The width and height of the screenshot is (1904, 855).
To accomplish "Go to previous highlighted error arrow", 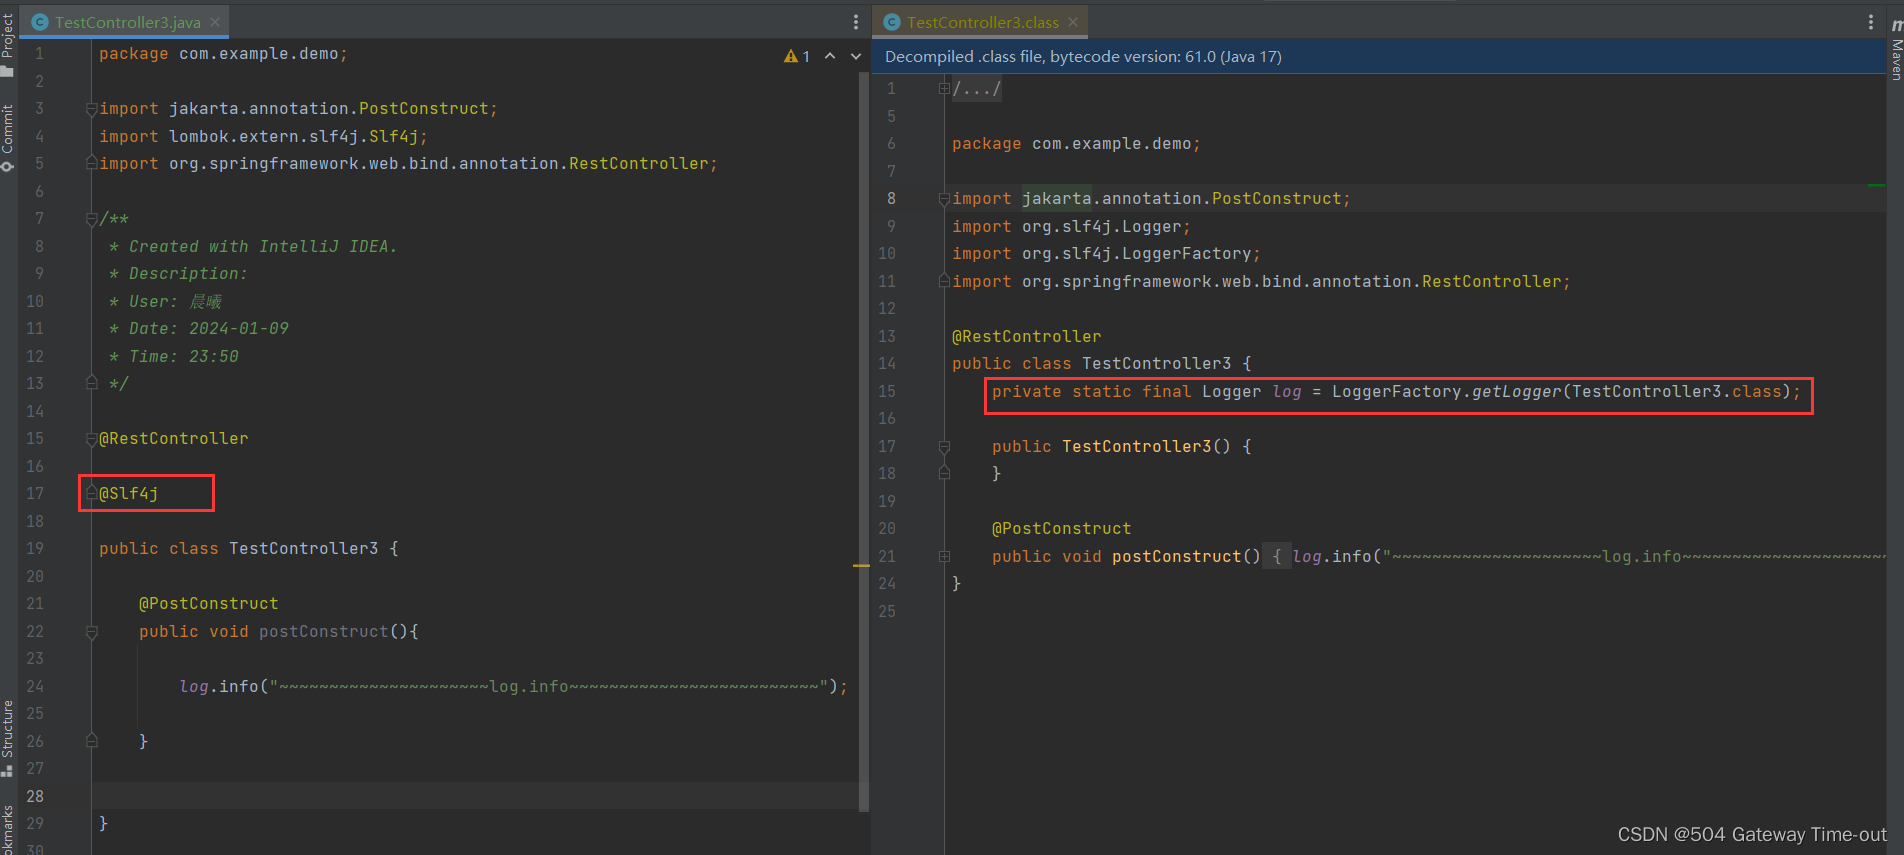I will coord(830,56).
